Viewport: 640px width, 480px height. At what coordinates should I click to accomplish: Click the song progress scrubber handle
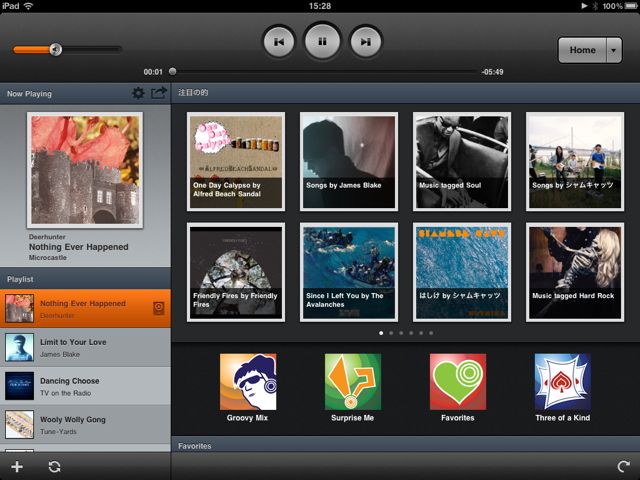click(x=173, y=71)
